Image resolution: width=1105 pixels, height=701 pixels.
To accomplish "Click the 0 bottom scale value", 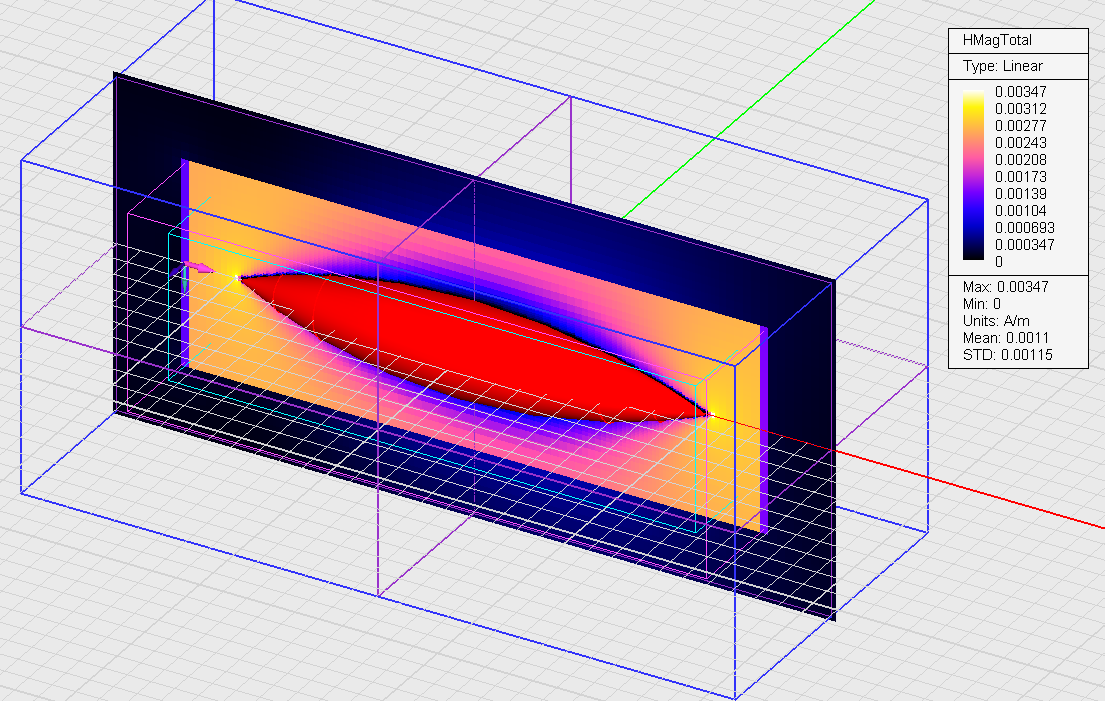I will pyautogui.click(x=999, y=261).
